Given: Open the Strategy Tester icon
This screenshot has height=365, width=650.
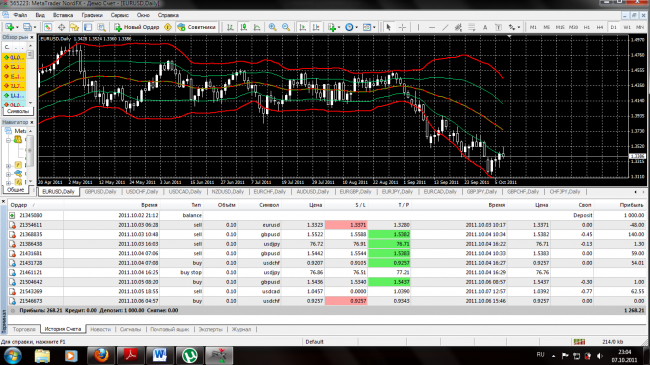Looking at the screenshot, I should click(101, 27).
